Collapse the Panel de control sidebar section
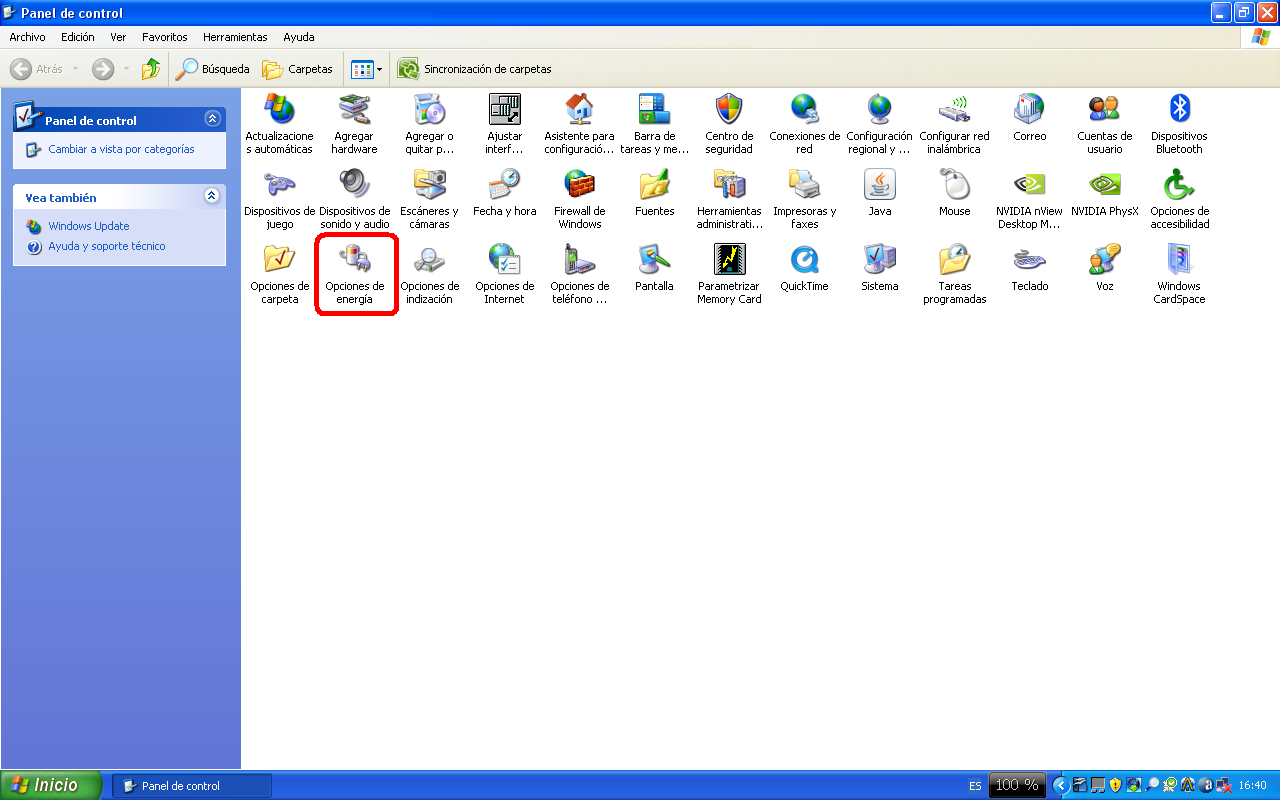The width and height of the screenshot is (1280, 800). coord(212,118)
